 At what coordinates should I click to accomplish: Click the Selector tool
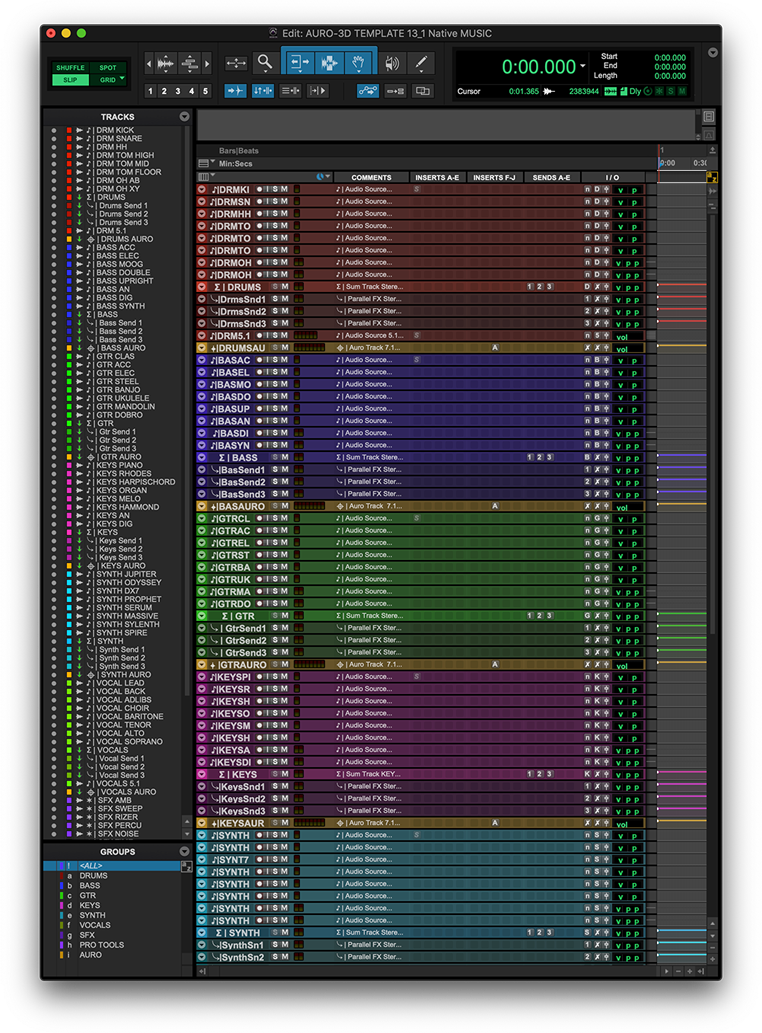click(x=329, y=63)
